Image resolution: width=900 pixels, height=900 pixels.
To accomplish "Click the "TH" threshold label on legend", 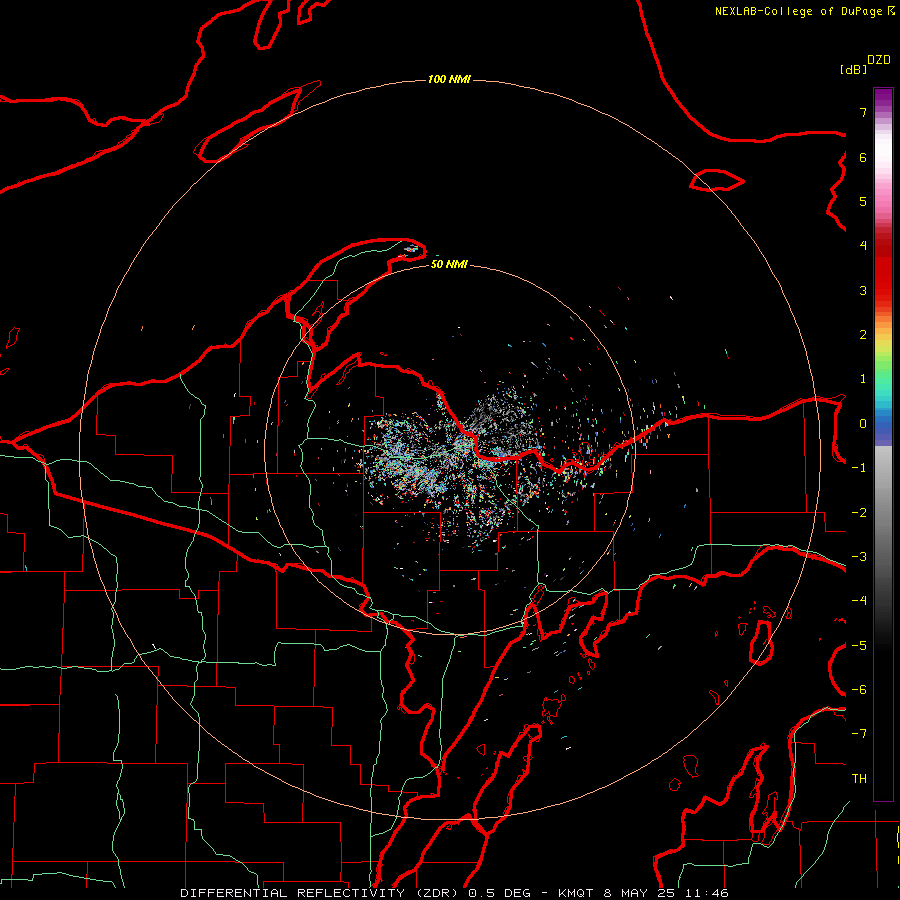I will [859, 779].
